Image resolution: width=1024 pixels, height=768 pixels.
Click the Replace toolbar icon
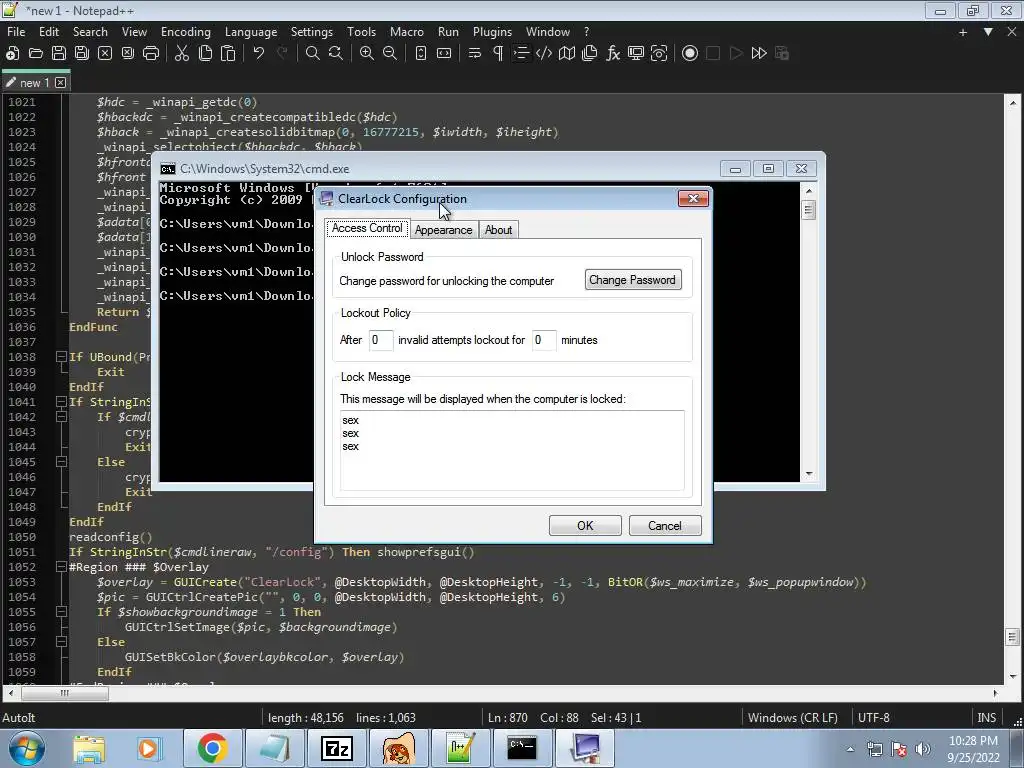pos(336,54)
